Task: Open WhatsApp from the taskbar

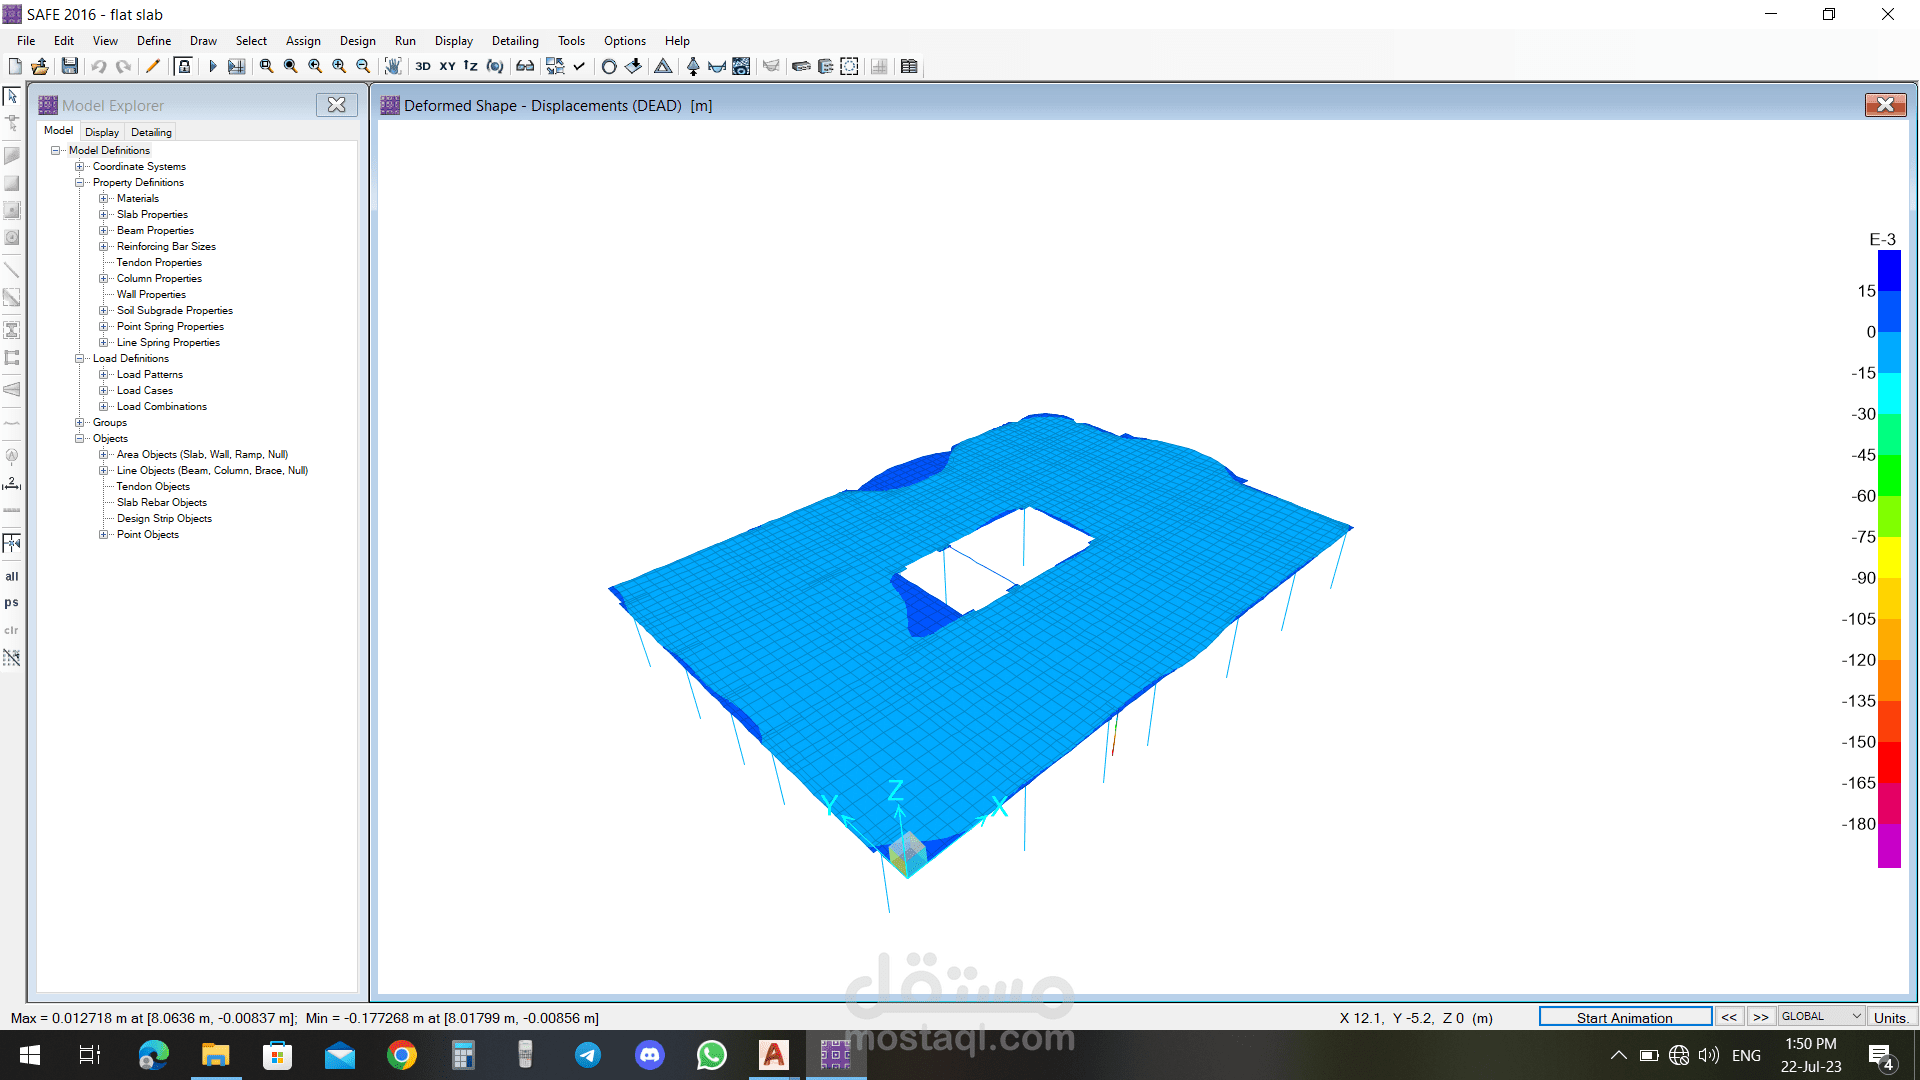Action: tap(712, 1055)
